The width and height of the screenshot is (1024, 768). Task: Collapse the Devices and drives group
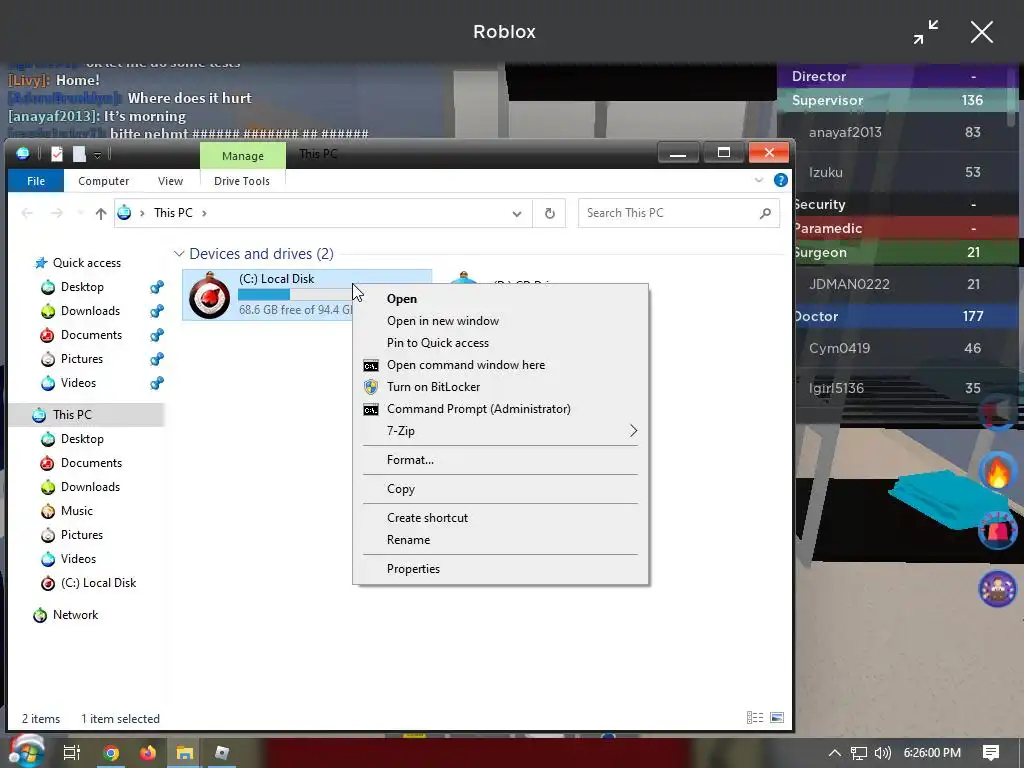(178, 253)
